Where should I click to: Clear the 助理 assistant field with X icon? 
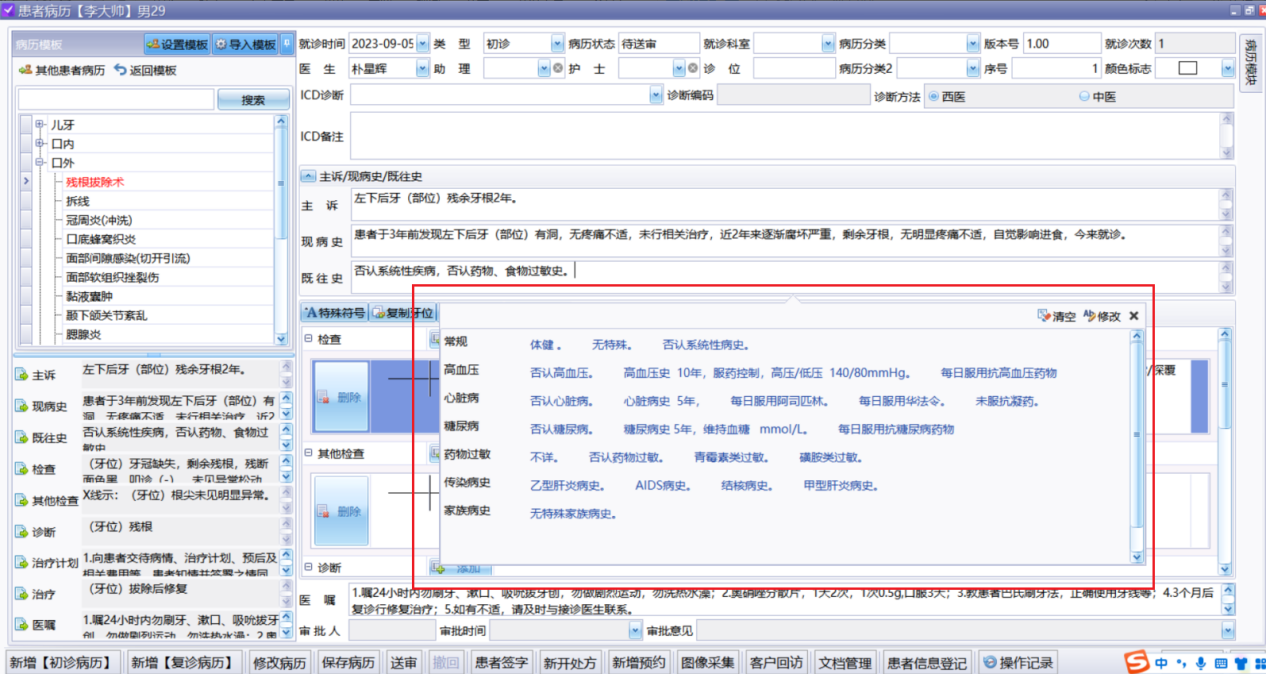558,69
